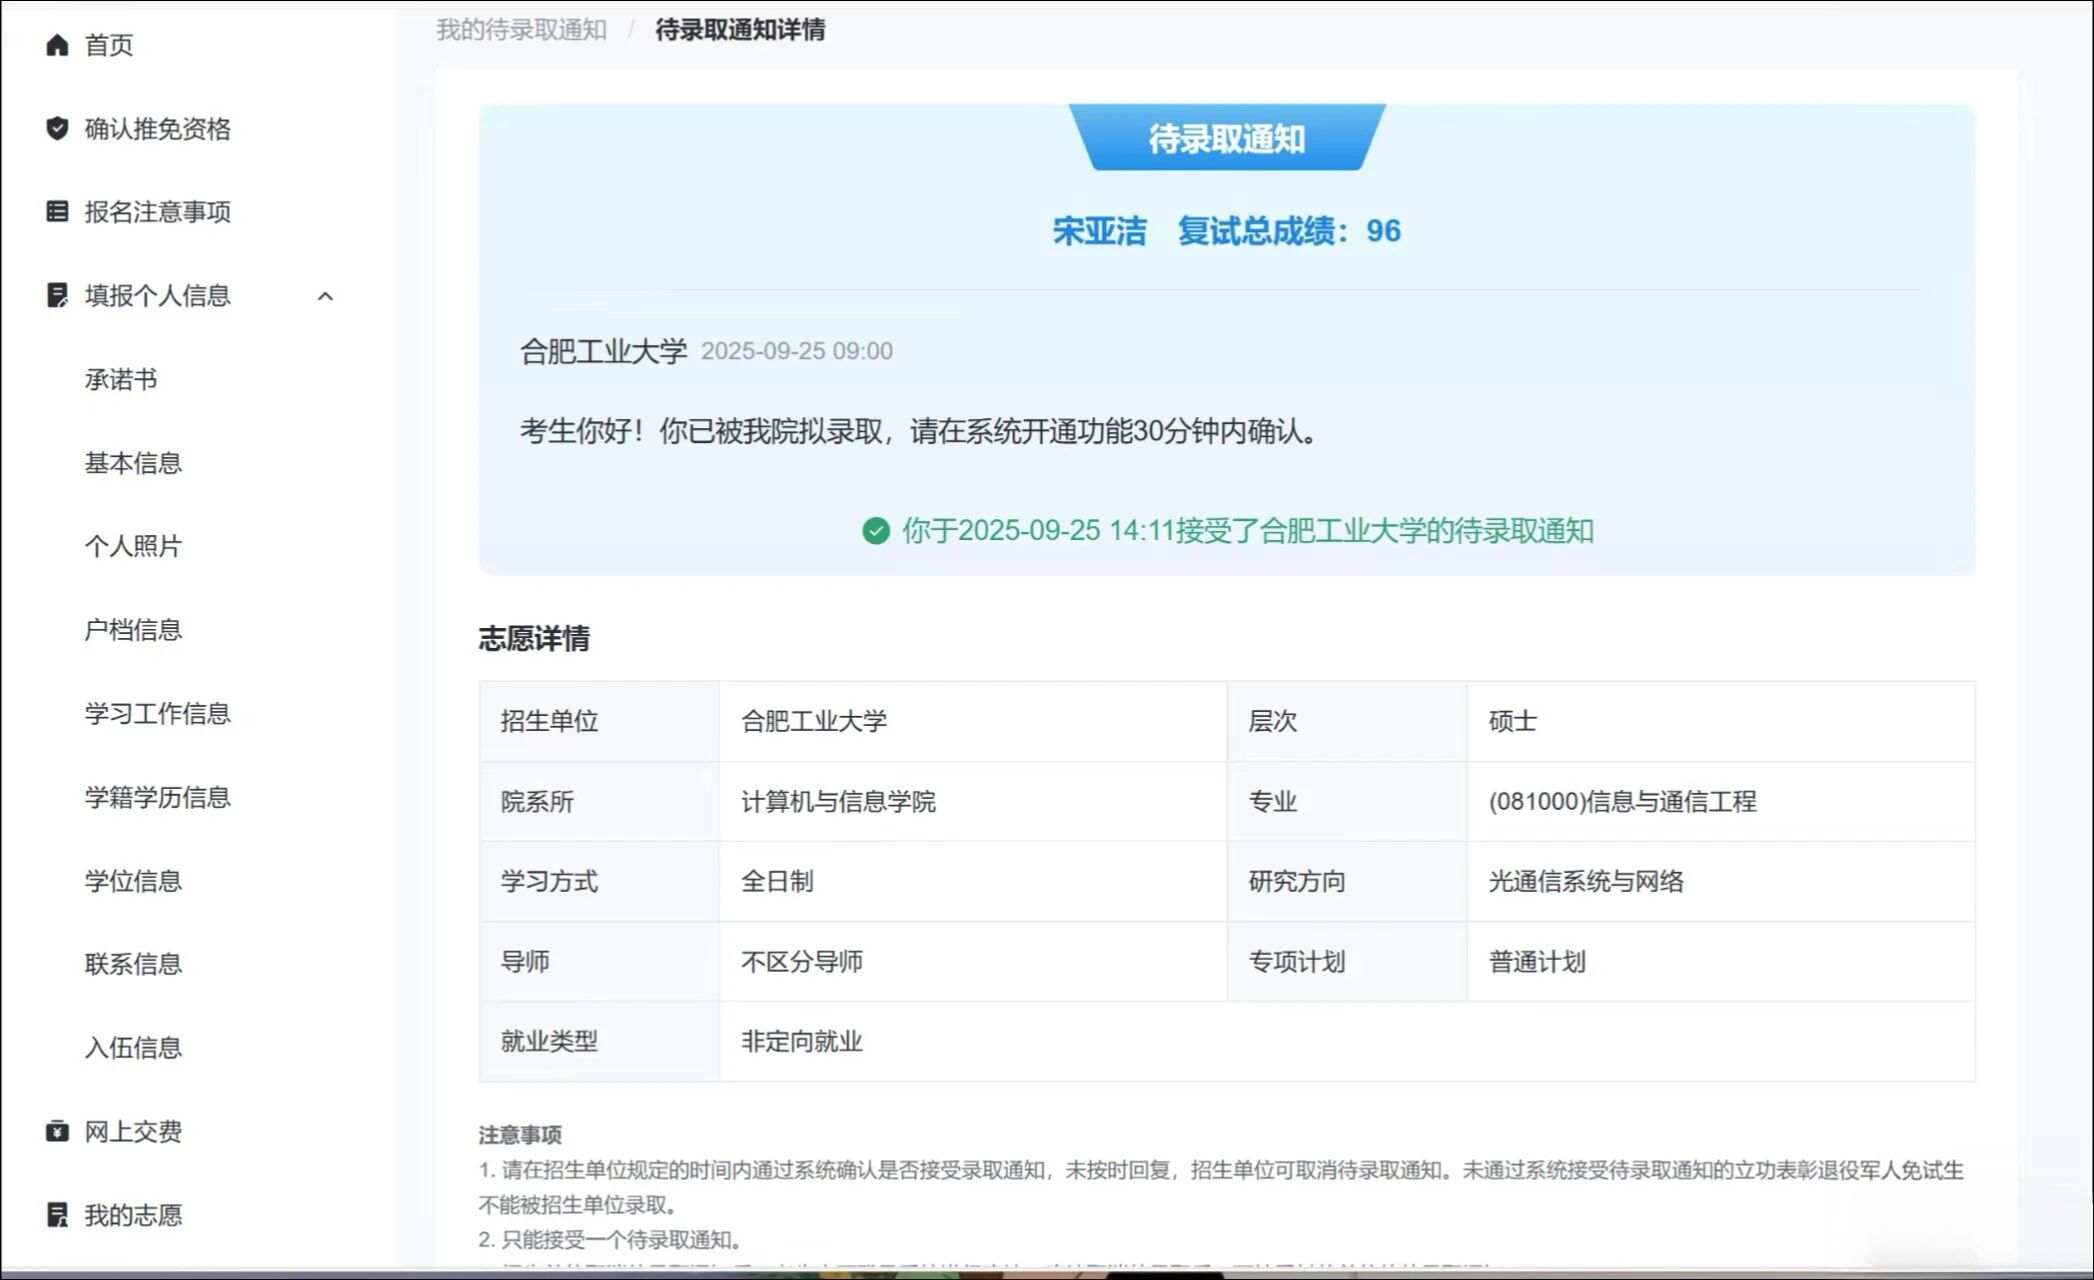This screenshot has width=2094, height=1280.
Task: Click the list icon for 报名注意事项
Action: pyautogui.click(x=57, y=211)
